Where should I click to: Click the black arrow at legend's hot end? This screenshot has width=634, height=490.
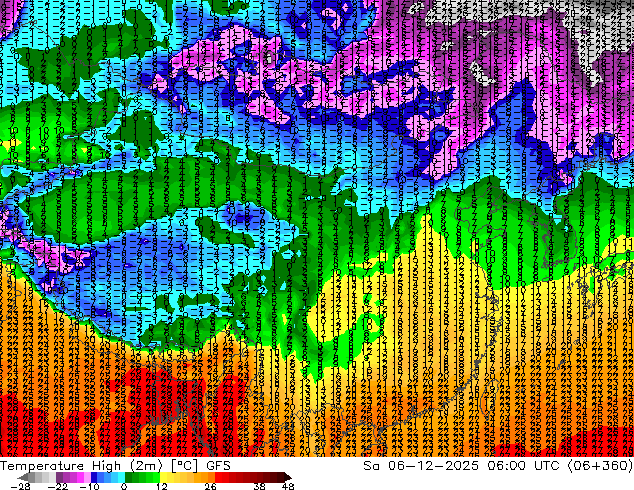click(288, 477)
